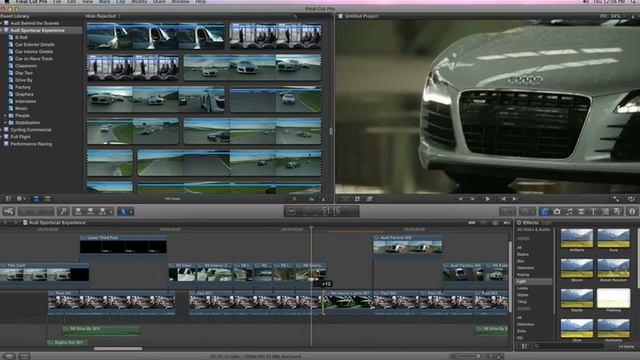This screenshot has width=640, height=360.
Task: Toggle the Effects browser category sidebar
Action: [x=524, y=347]
